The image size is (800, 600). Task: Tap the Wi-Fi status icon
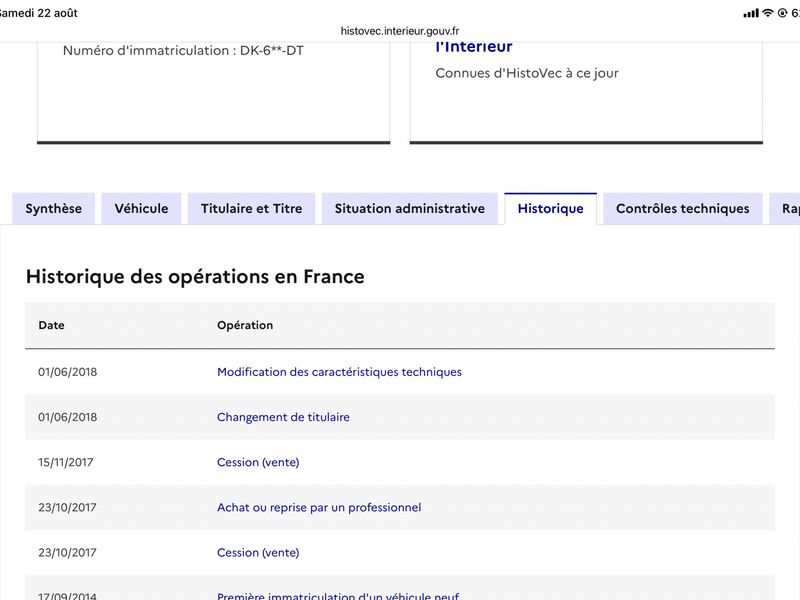pyautogui.click(x=767, y=13)
